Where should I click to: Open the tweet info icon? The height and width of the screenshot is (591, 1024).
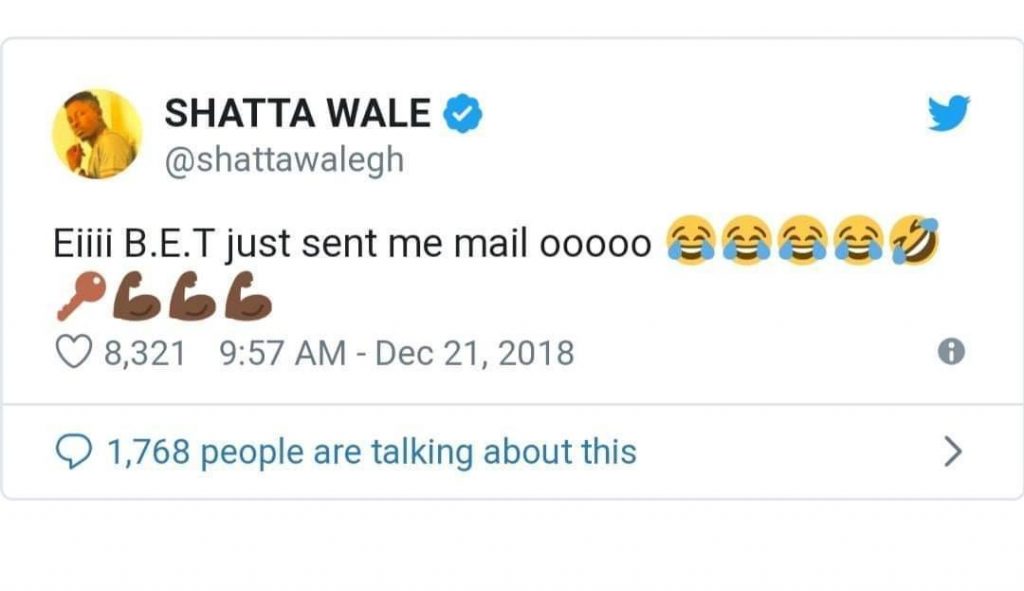(951, 351)
